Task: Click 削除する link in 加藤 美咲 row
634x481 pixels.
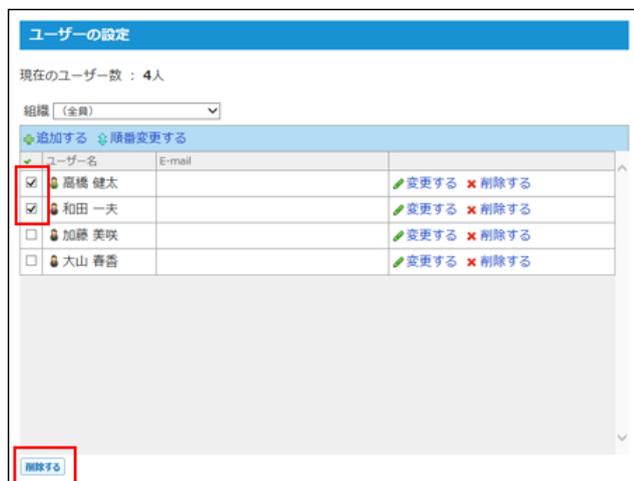Action: (505, 235)
